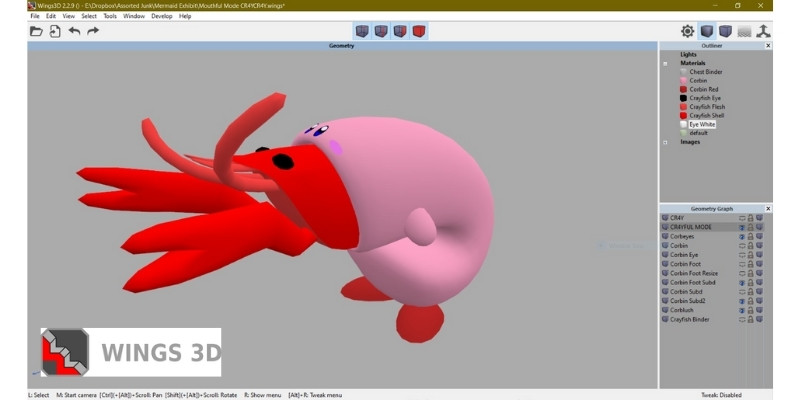Viewport: 800px width, 400px height.
Task: Switch to edge selection mode cube
Action: coord(381,32)
